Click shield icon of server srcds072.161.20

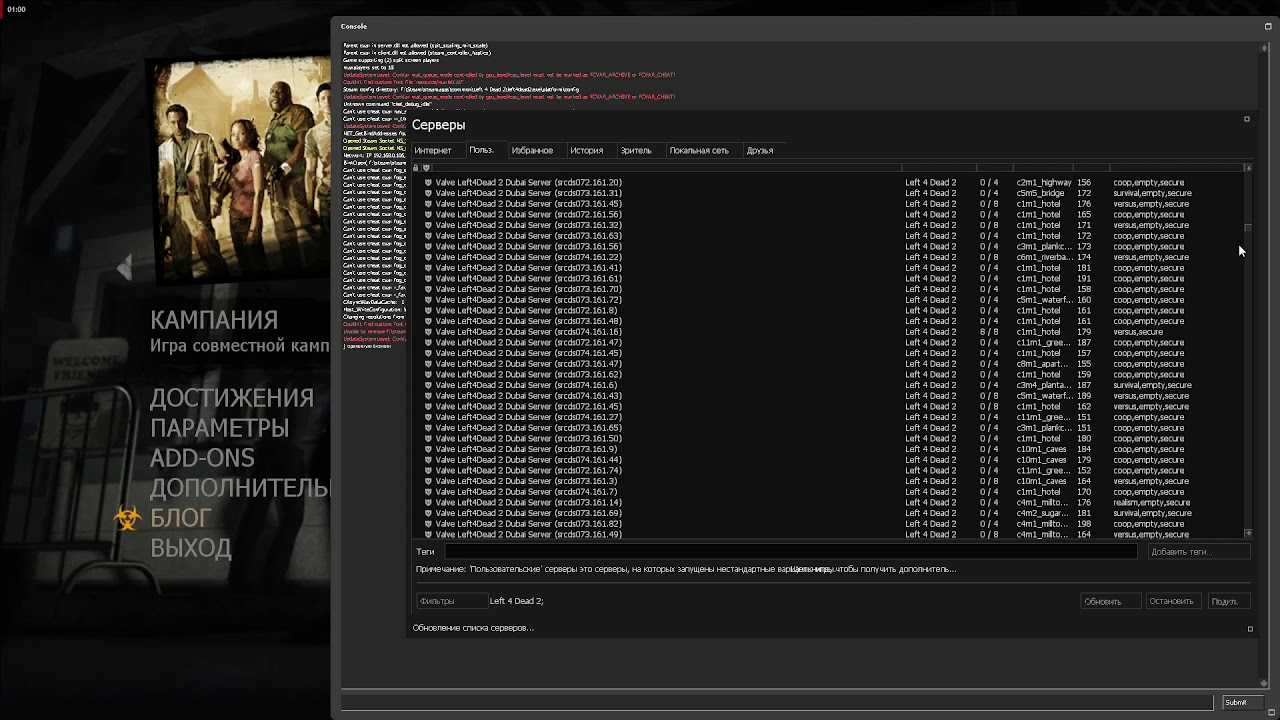click(x=428, y=183)
